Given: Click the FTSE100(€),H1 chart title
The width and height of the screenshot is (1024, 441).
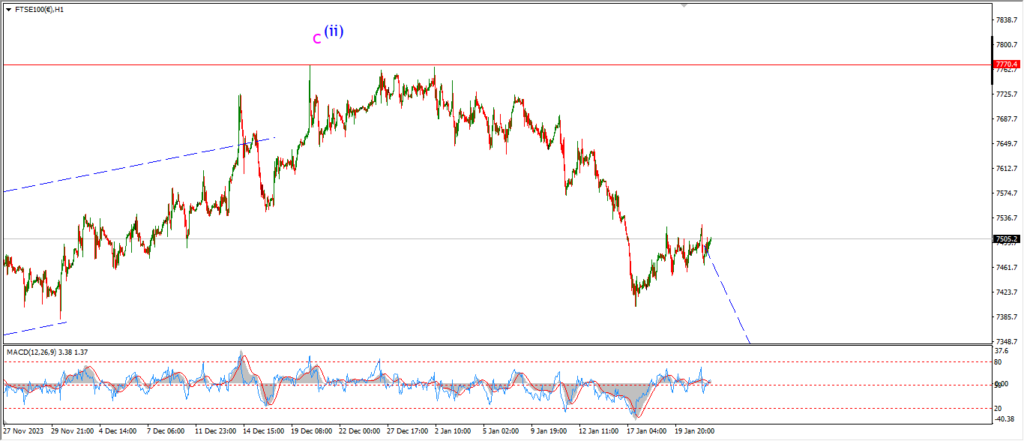Looking at the screenshot, I should coord(43,9).
